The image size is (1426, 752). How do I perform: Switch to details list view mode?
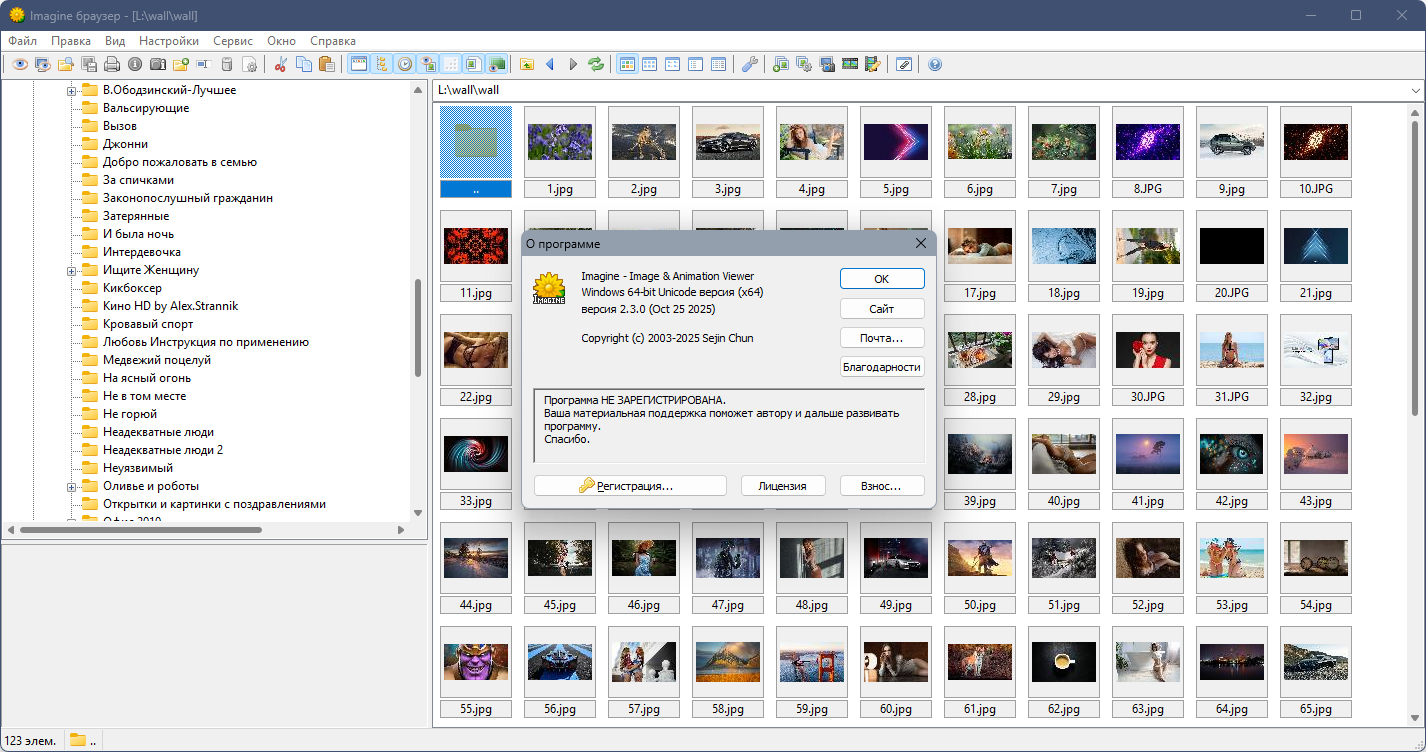click(718, 64)
